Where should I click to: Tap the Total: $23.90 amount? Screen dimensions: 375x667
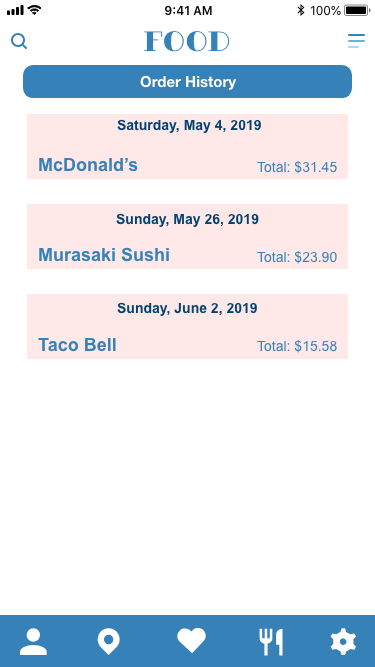pos(297,257)
